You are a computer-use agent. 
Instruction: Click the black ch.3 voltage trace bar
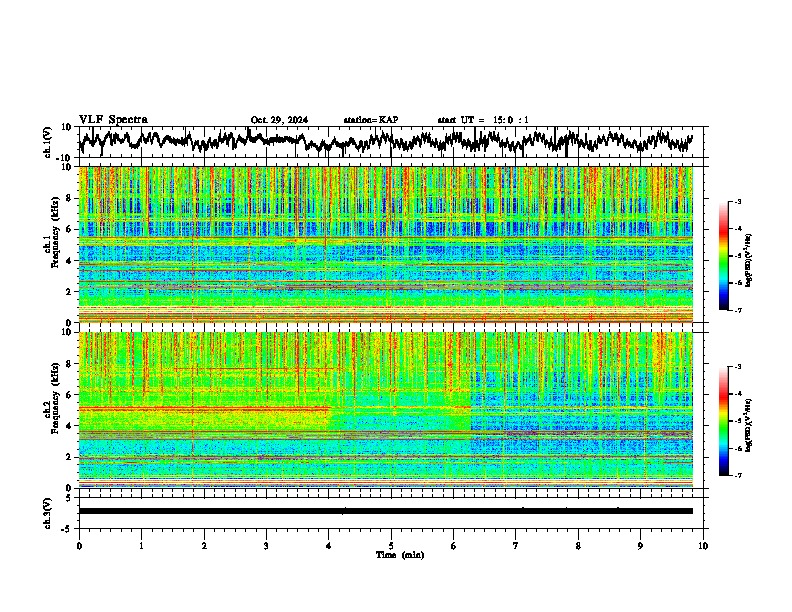point(386,511)
